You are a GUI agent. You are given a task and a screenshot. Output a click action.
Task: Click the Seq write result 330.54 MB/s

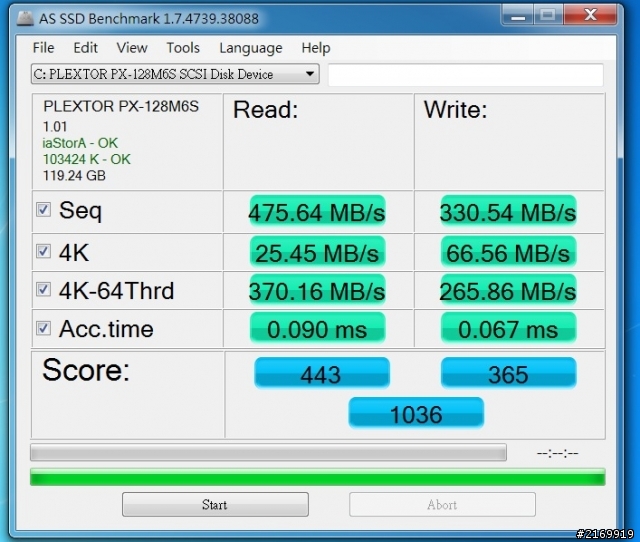pos(508,212)
